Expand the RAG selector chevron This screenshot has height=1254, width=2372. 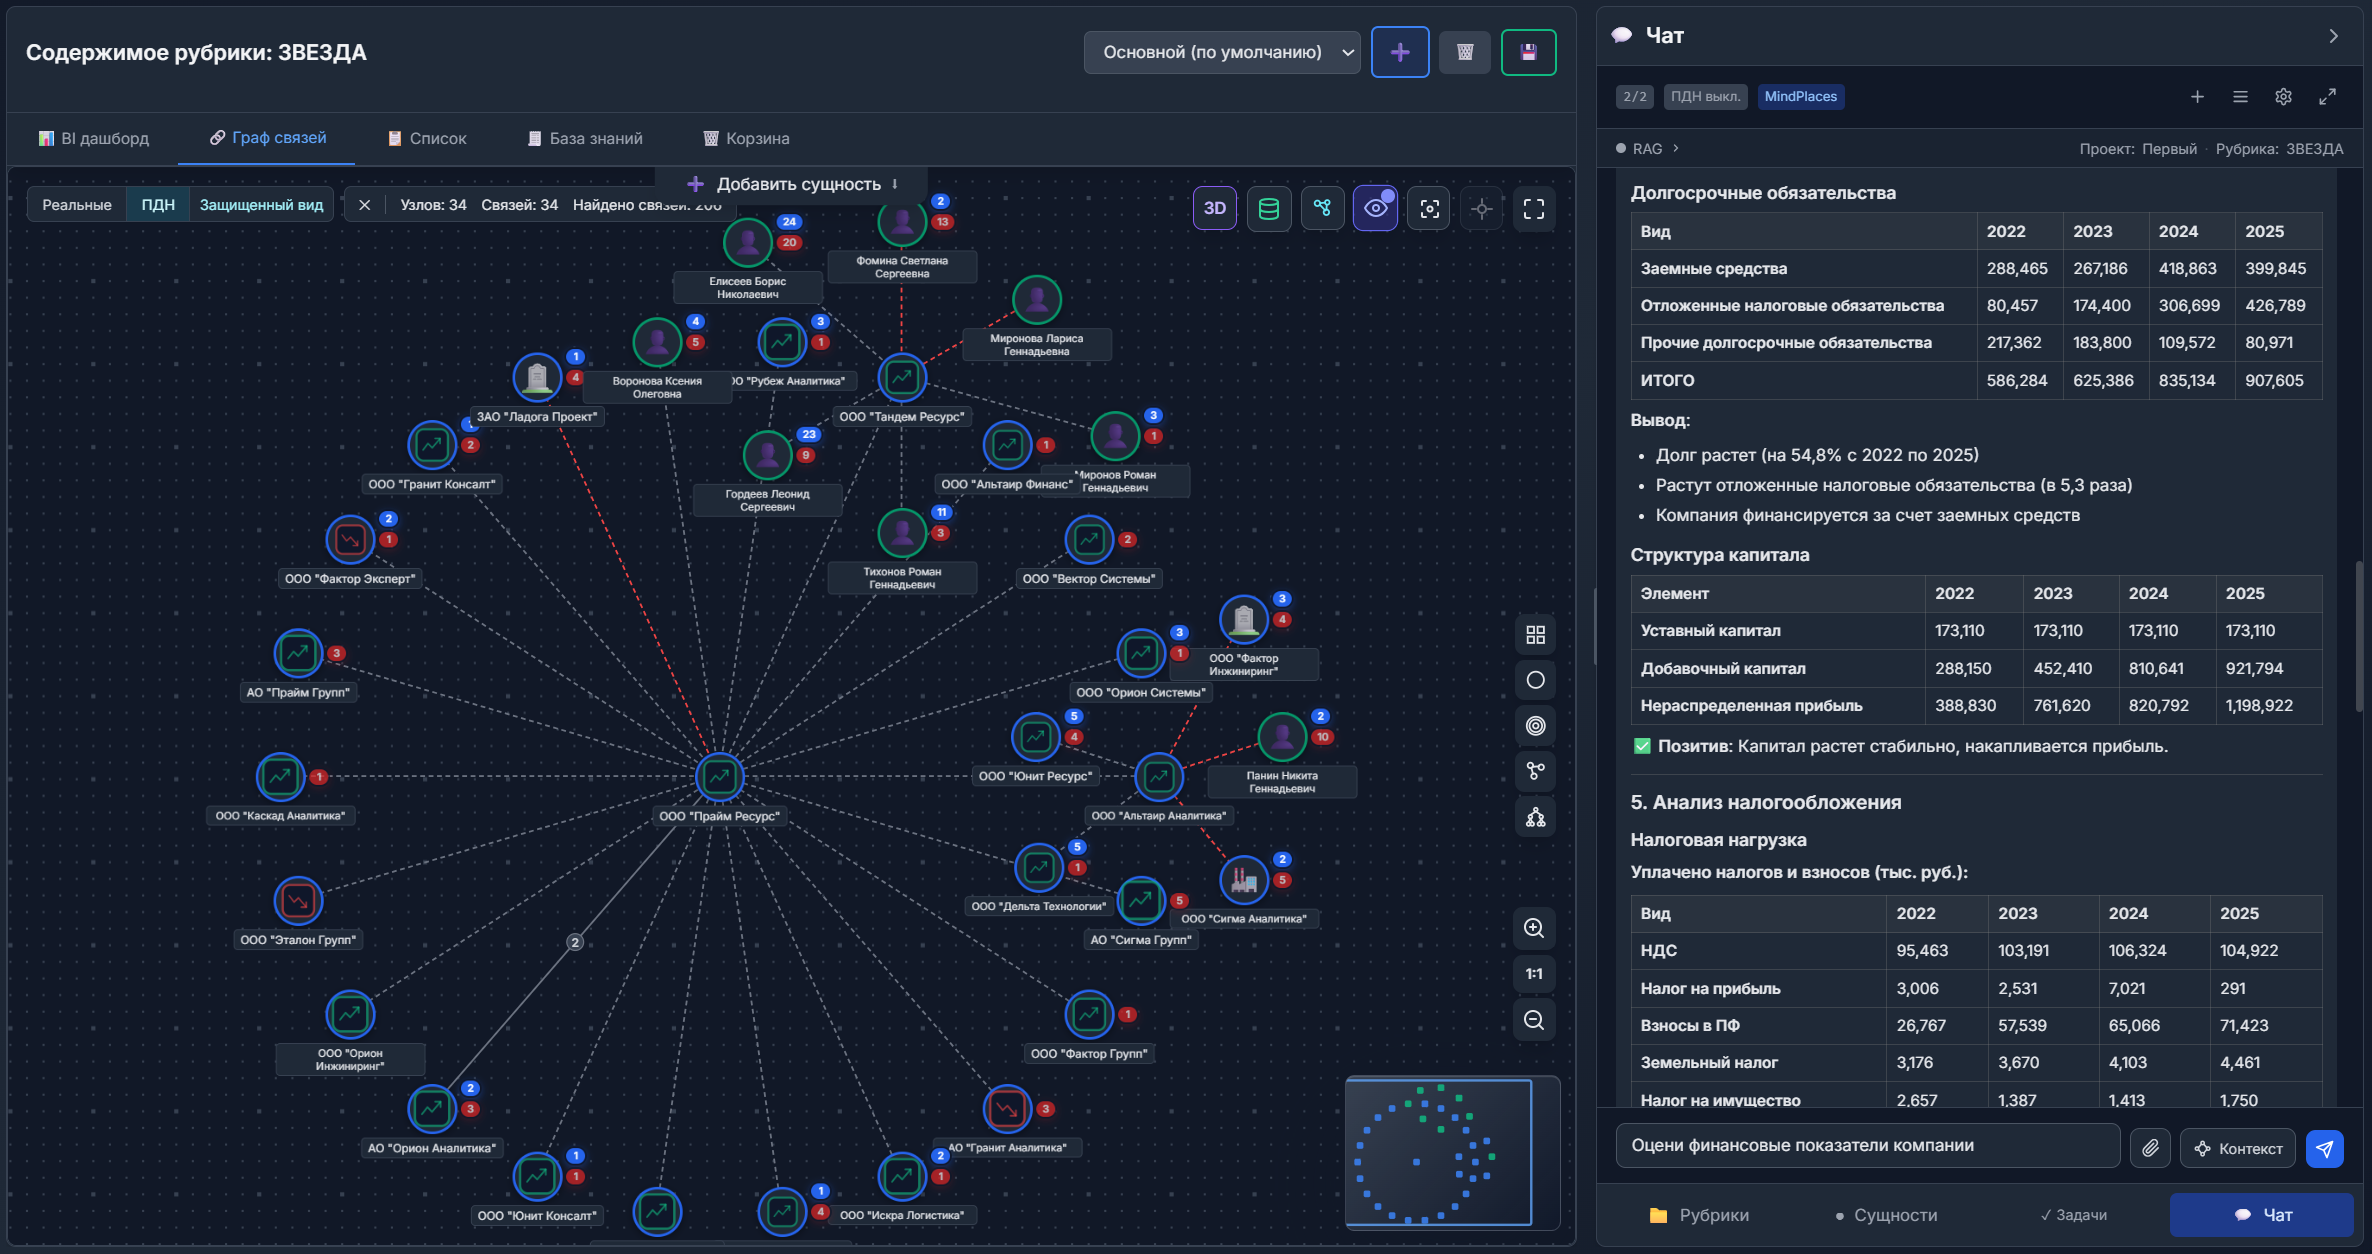1676,148
